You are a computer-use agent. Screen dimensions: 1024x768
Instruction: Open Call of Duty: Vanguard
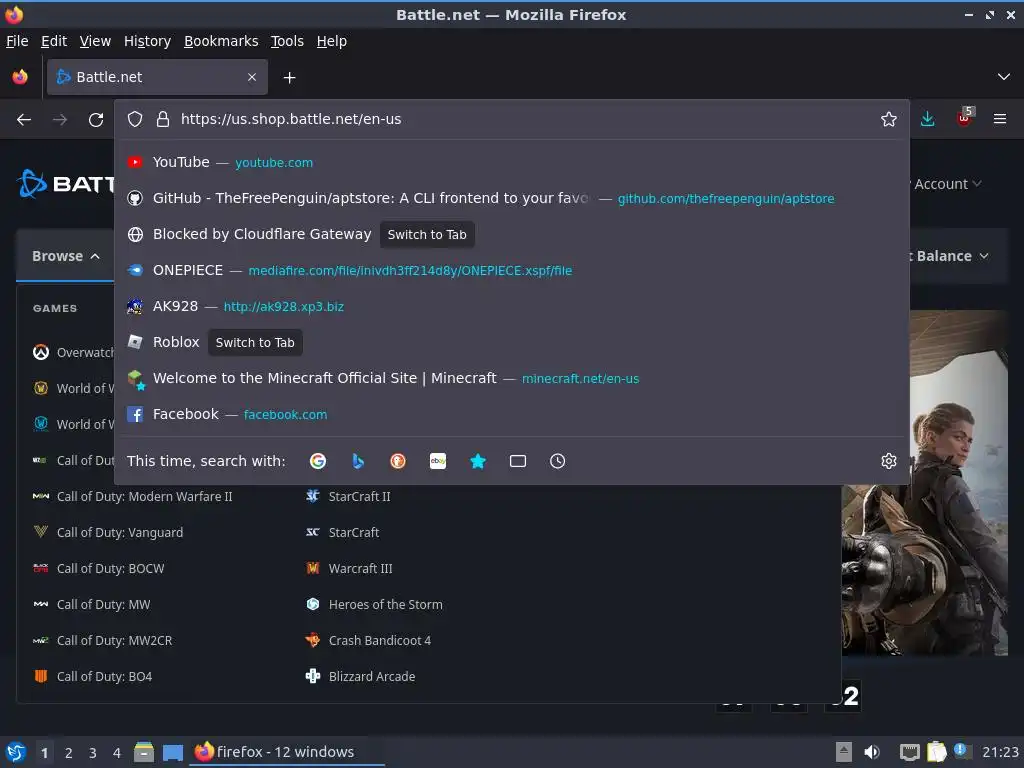click(108, 532)
